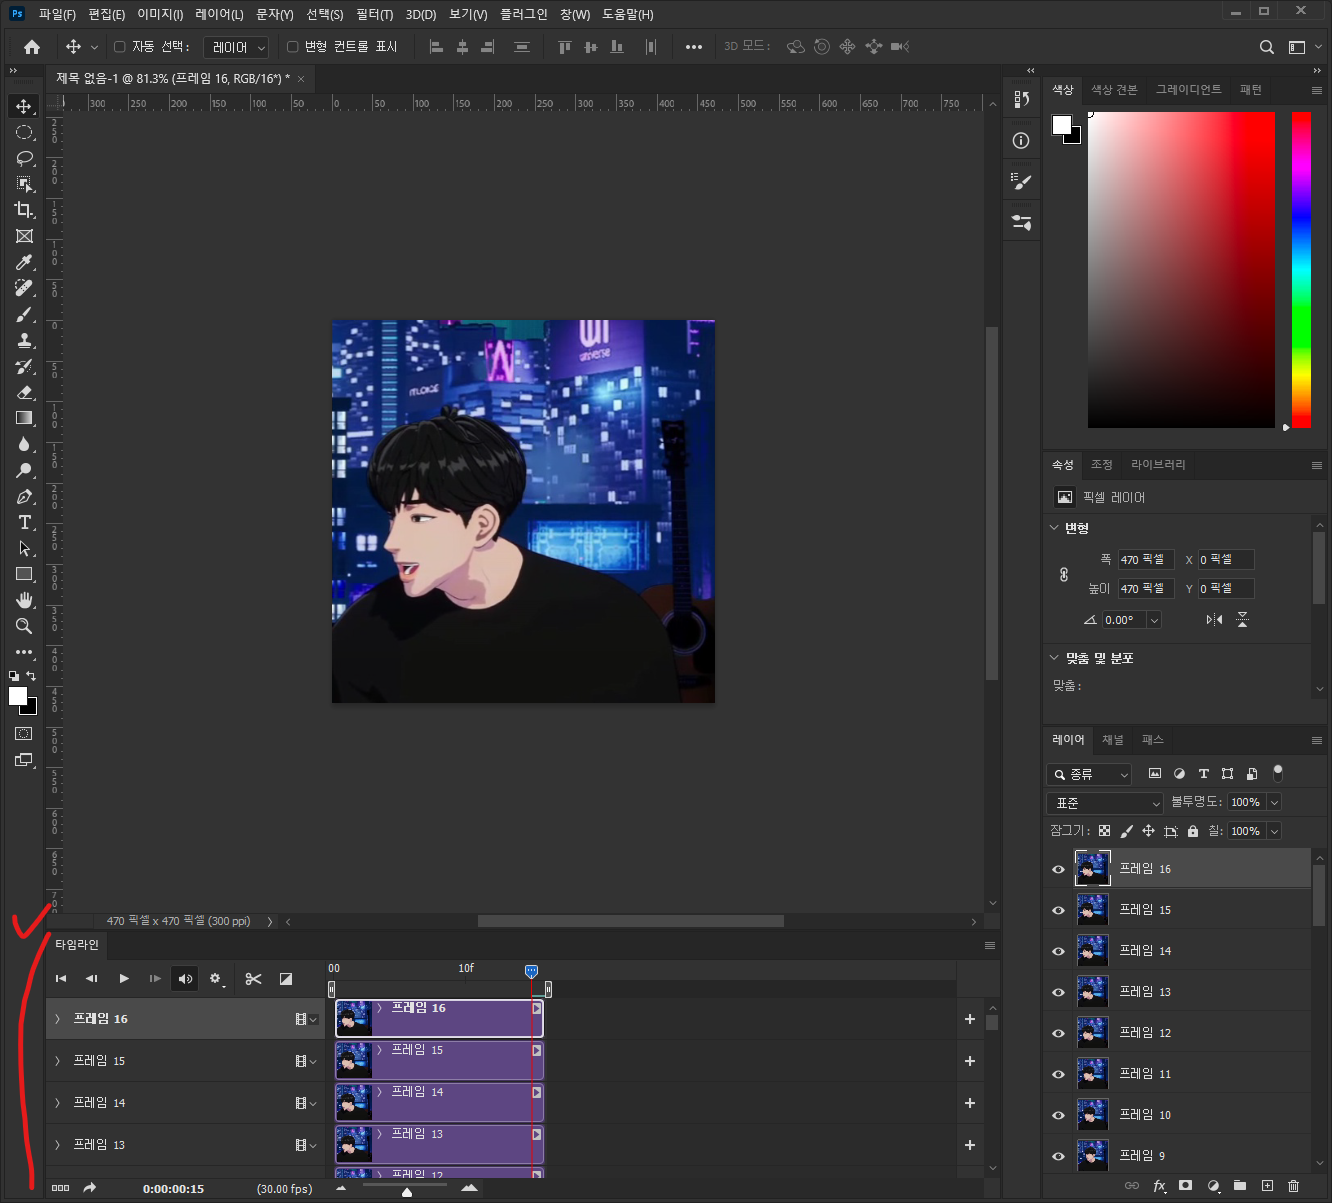The width and height of the screenshot is (1332, 1203).
Task: Hide the 프레임 15 layer
Action: click(x=1058, y=910)
